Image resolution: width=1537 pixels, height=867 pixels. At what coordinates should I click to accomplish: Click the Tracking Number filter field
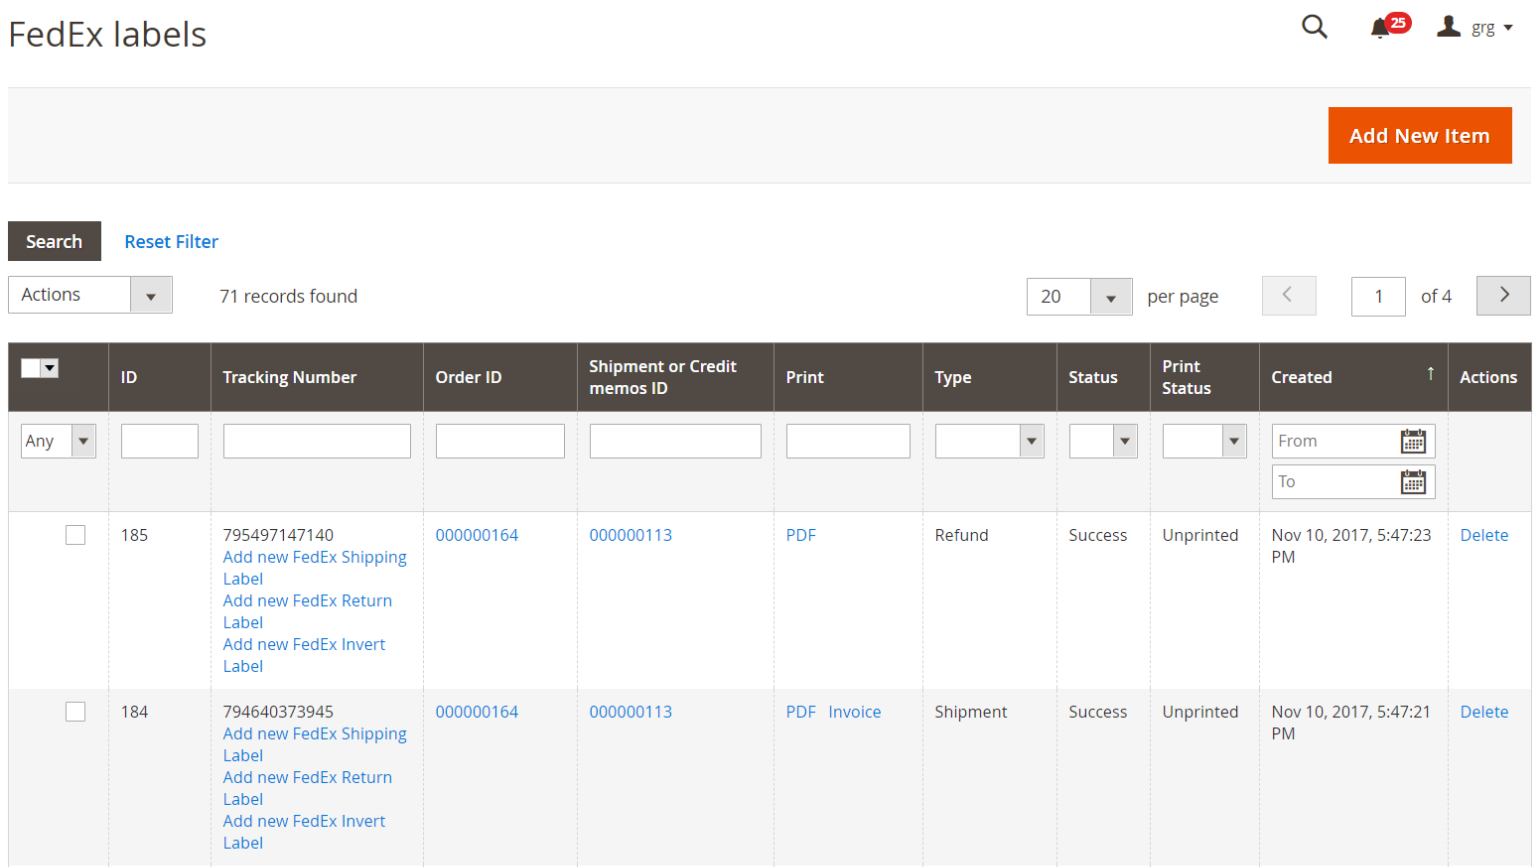point(316,441)
